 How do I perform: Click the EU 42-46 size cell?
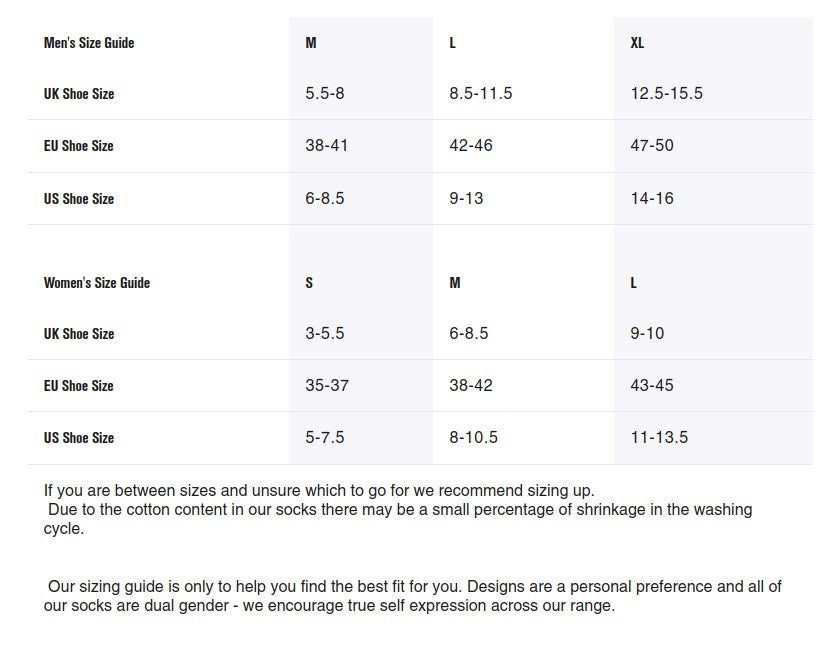[x=471, y=146]
